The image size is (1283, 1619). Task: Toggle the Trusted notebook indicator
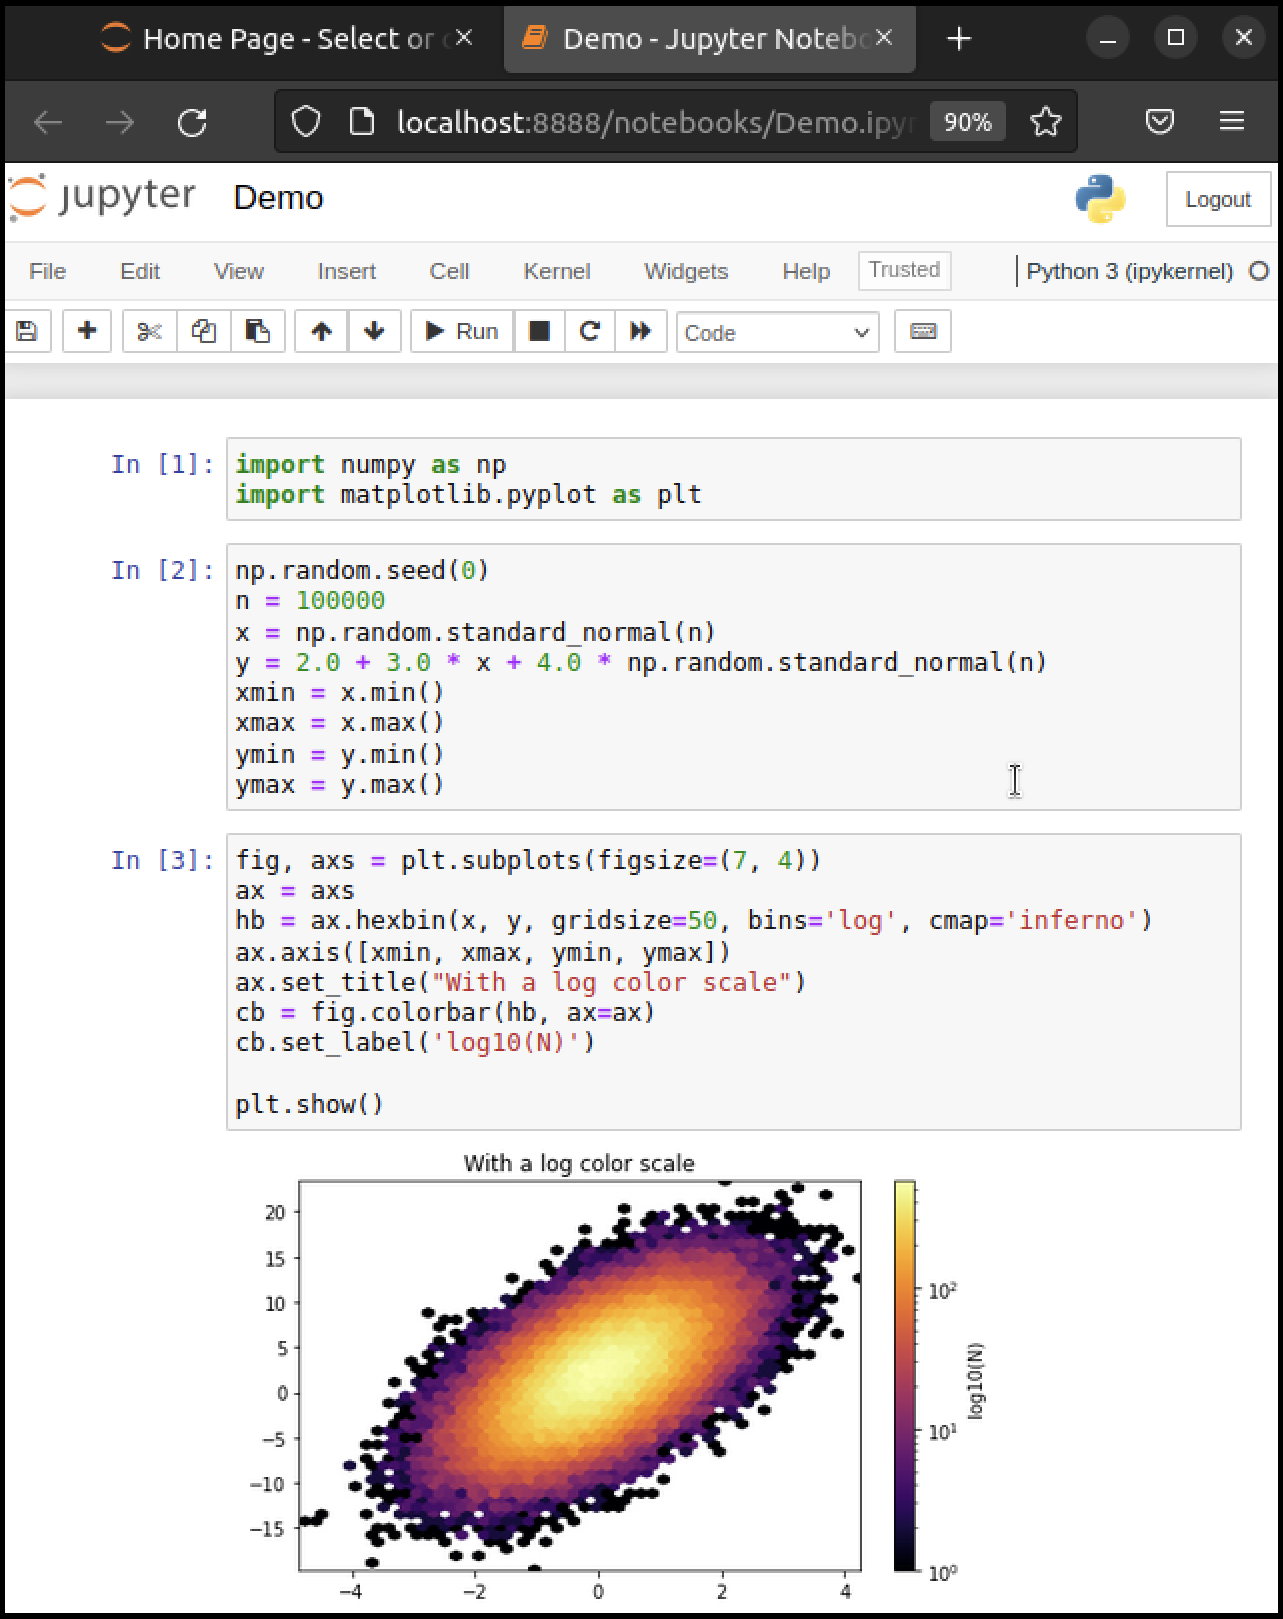point(904,270)
